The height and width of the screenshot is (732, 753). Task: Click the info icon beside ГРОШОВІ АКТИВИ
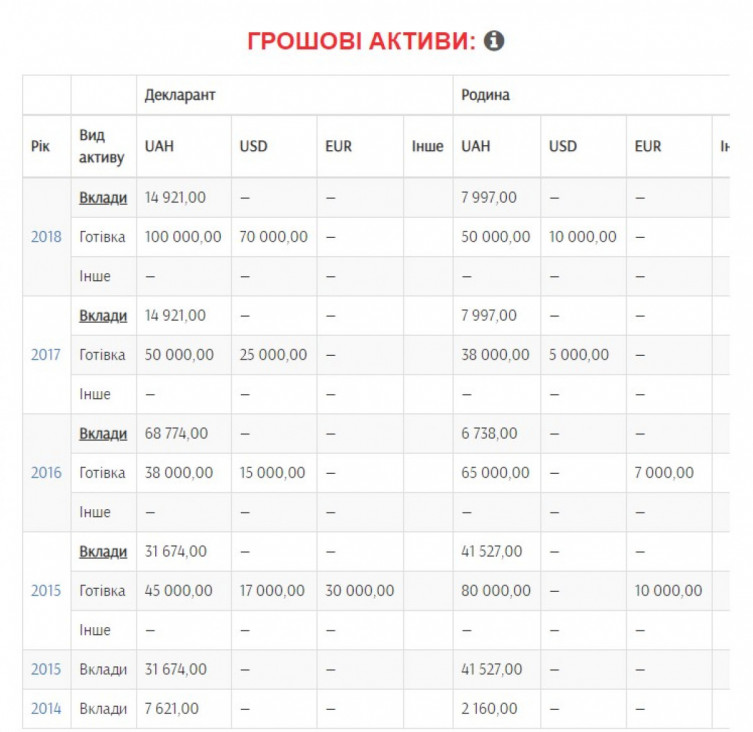point(494,40)
